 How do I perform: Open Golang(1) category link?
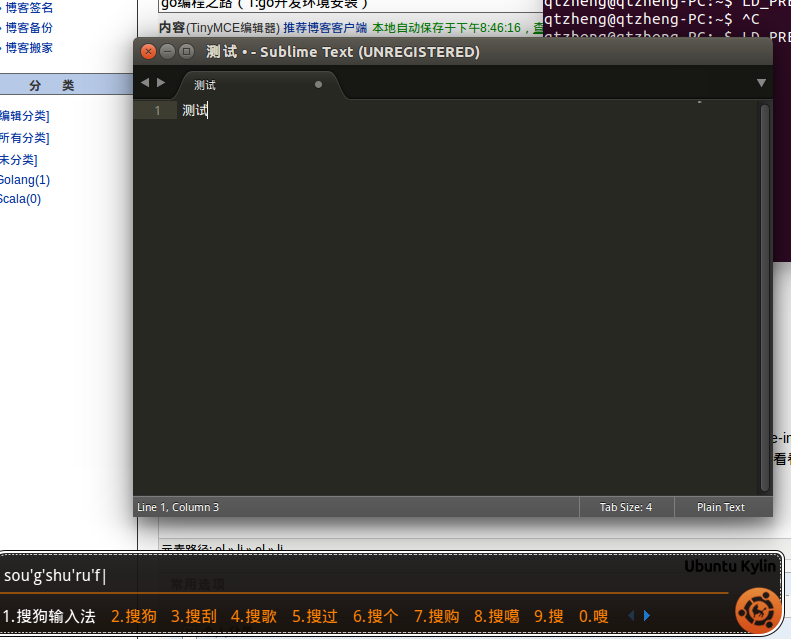[25, 180]
